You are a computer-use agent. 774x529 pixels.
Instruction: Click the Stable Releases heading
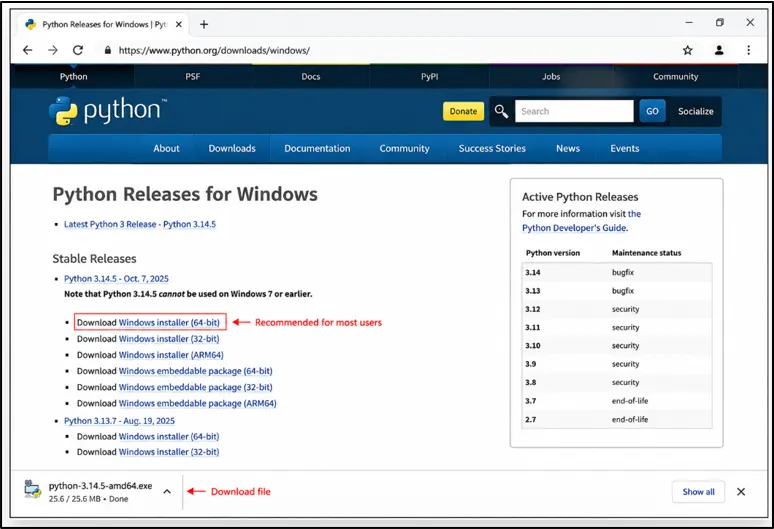click(94, 259)
